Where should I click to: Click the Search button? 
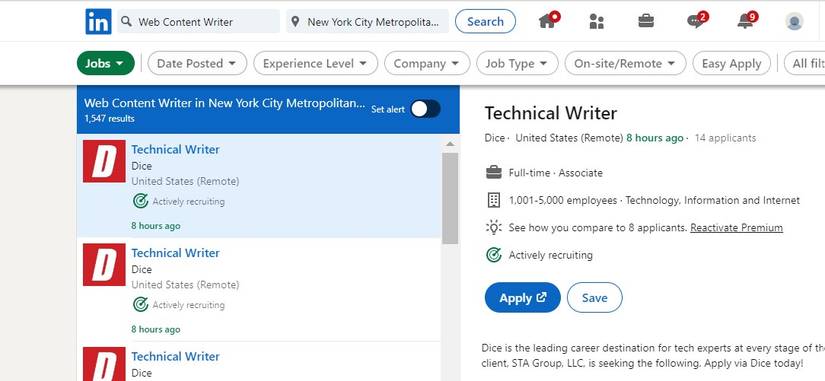coord(485,22)
